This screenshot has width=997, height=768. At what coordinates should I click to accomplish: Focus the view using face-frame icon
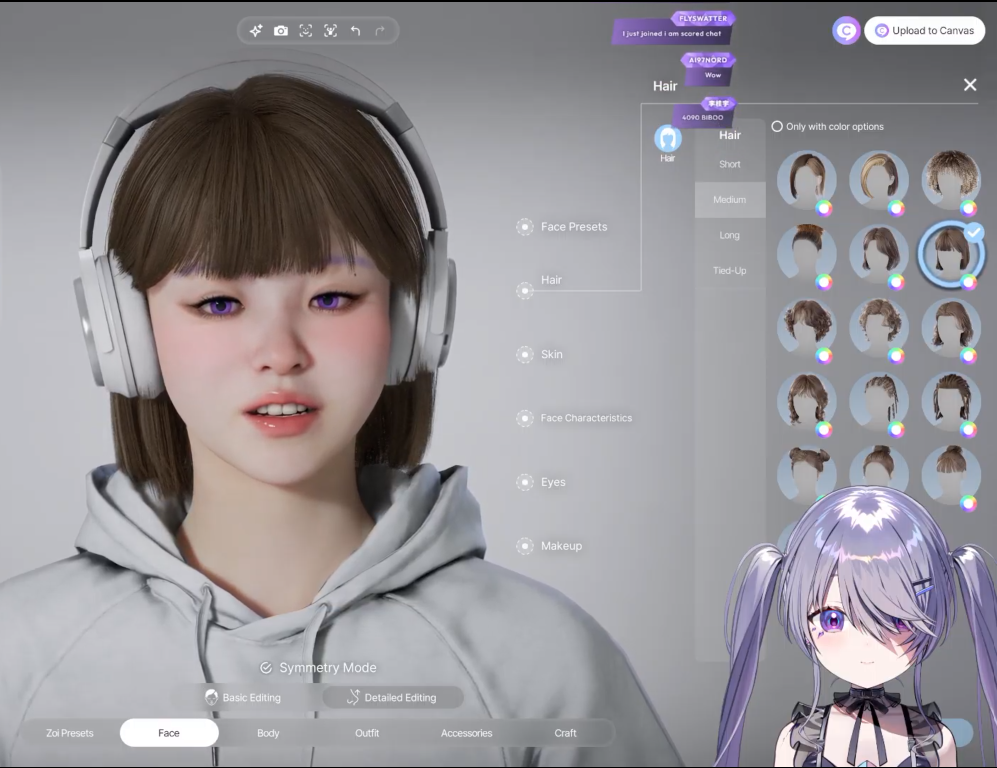306,31
